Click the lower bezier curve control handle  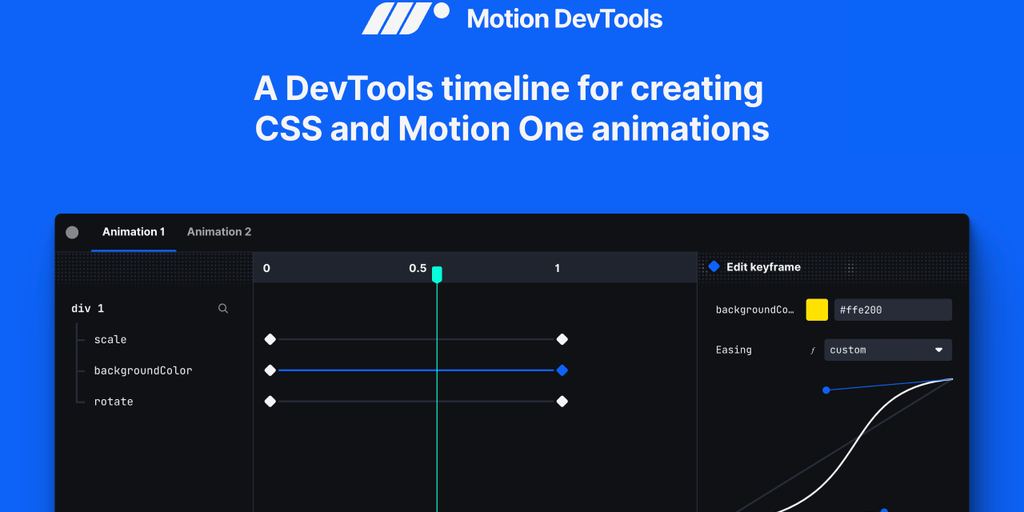(884, 510)
